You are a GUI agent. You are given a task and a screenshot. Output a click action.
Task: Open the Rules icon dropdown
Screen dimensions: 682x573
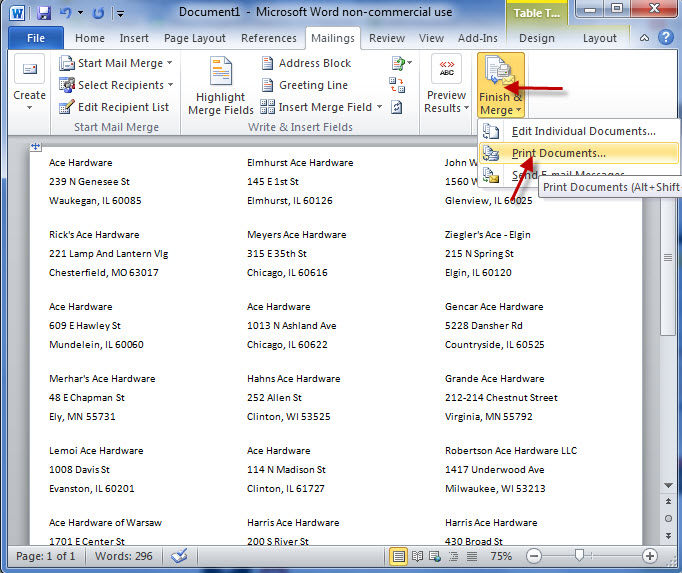click(x=401, y=64)
